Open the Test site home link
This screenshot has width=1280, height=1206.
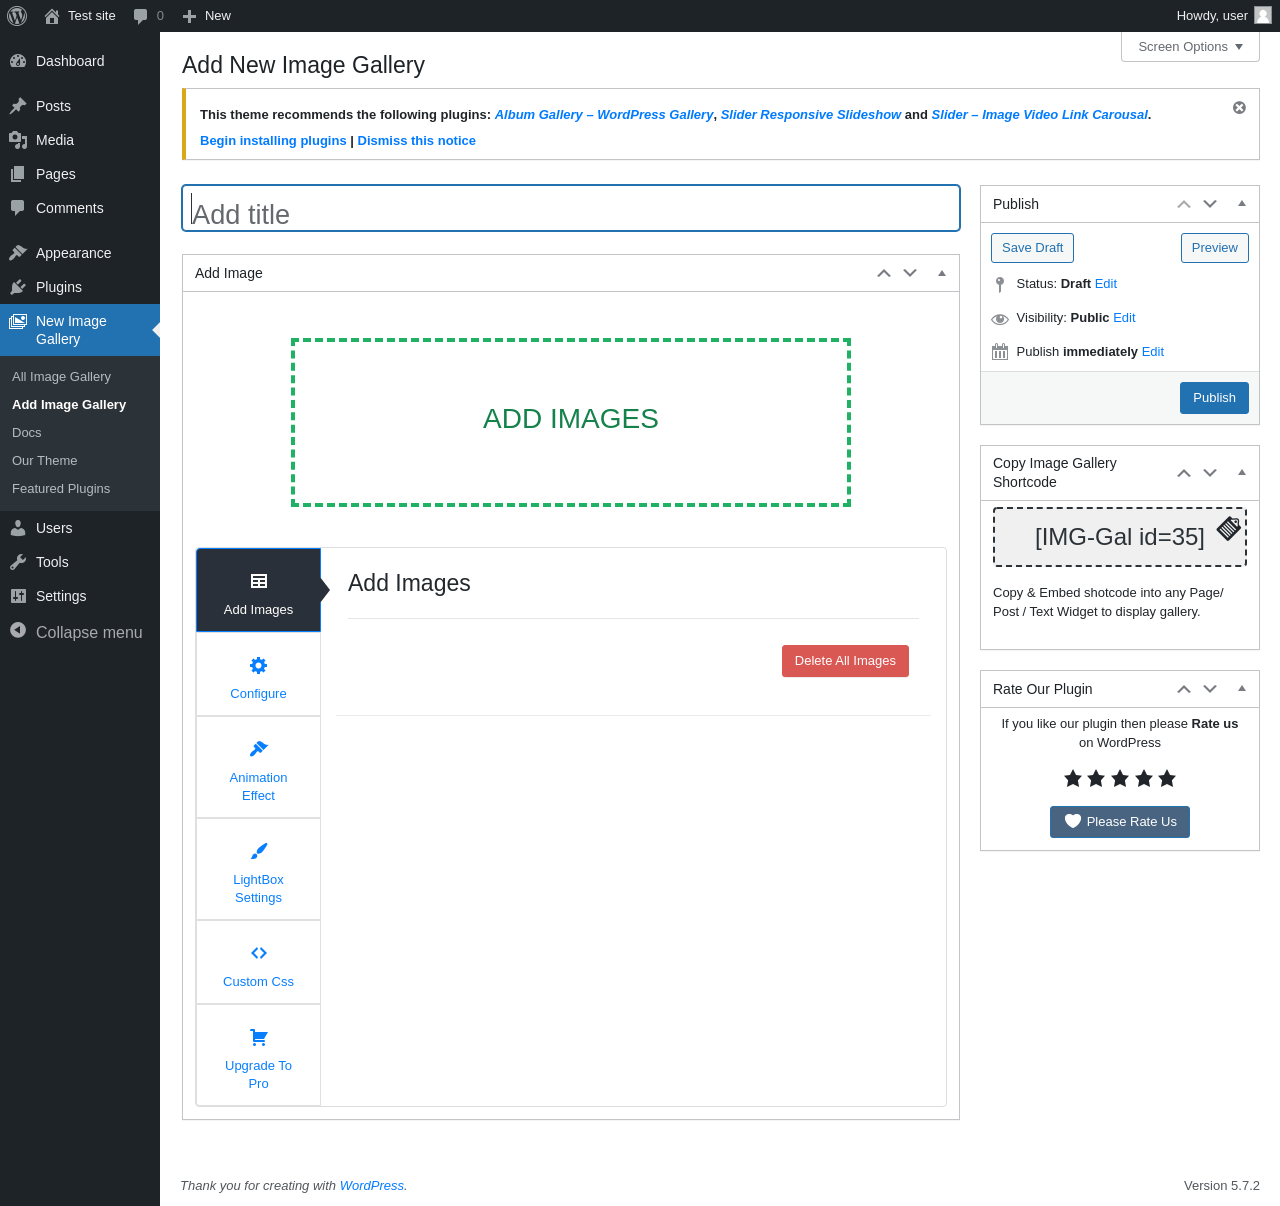pyautogui.click(x=80, y=16)
